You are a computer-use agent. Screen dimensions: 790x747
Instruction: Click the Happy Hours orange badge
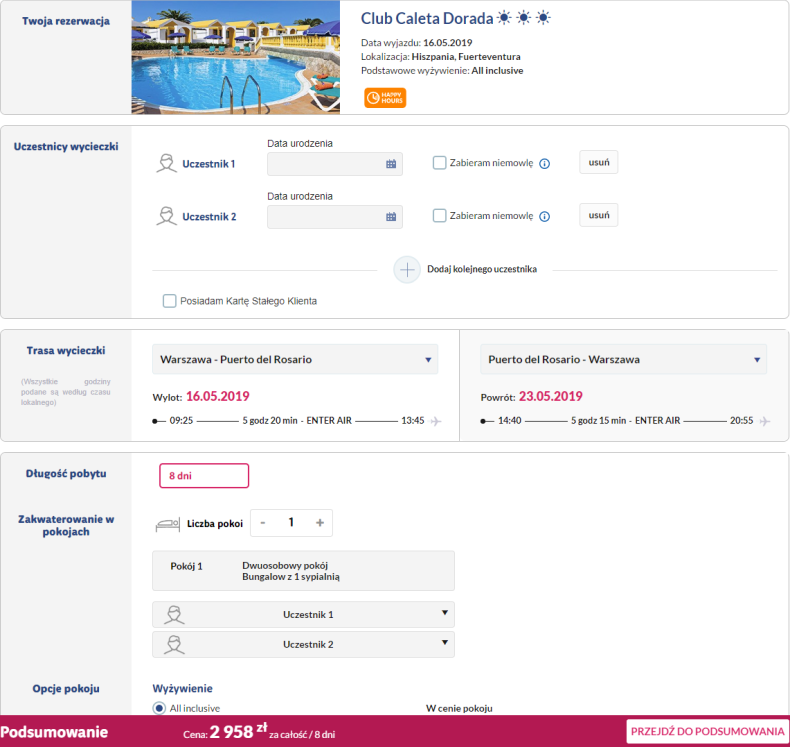[385, 98]
